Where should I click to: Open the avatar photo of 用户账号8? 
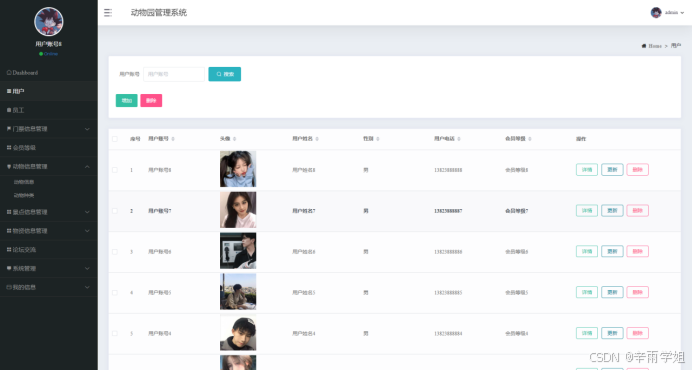pos(238,169)
